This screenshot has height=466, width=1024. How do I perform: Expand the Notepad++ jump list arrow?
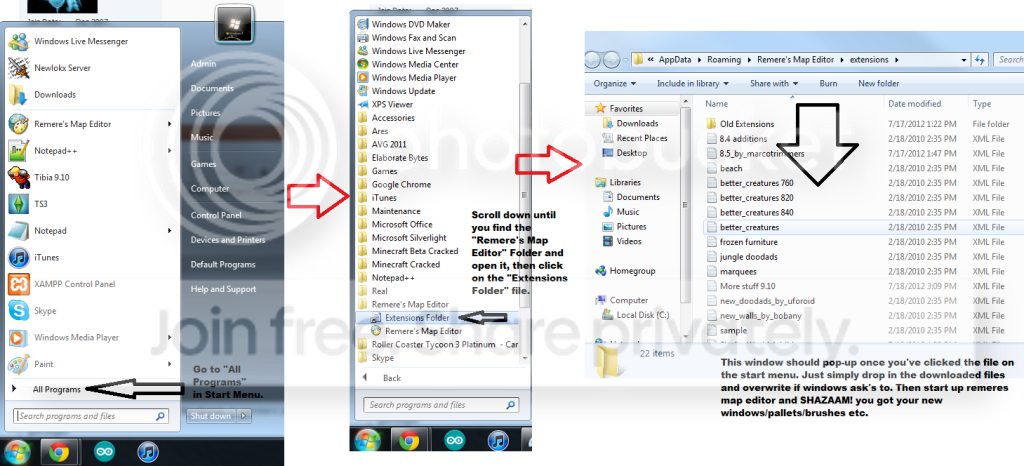(x=170, y=151)
